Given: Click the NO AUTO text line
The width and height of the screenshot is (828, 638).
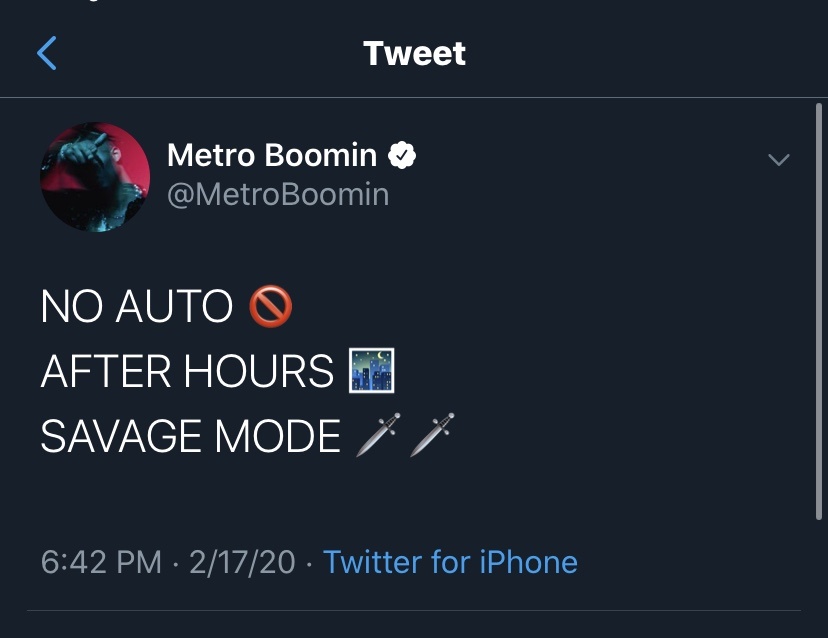Looking at the screenshot, I should (137, 306).
